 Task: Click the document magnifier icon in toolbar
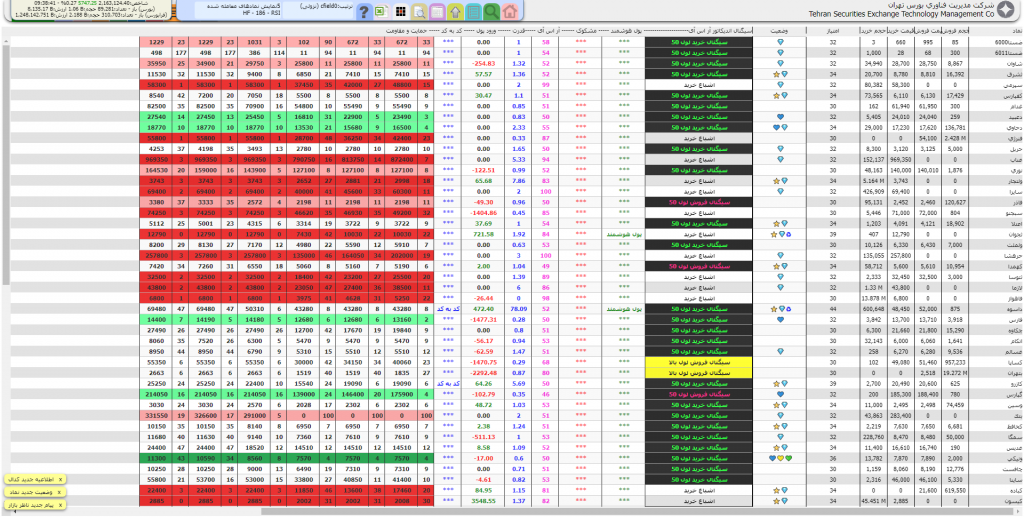pos(419,11)
